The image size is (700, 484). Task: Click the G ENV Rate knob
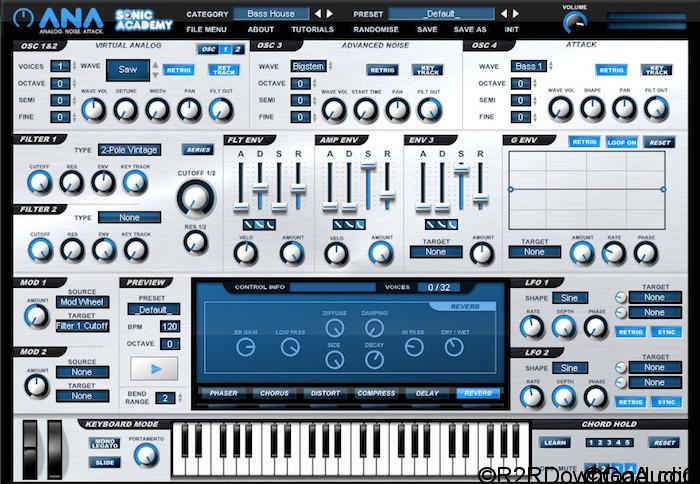(x=614, y=253)
